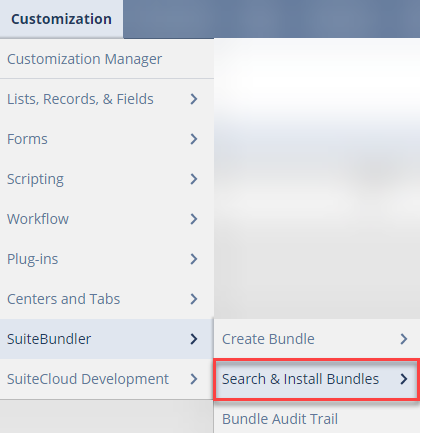This screenshot has height=433, width=422.
Task: Open Bundle Audit Trail
Action: pyautogui.click(x=317, y=419)
